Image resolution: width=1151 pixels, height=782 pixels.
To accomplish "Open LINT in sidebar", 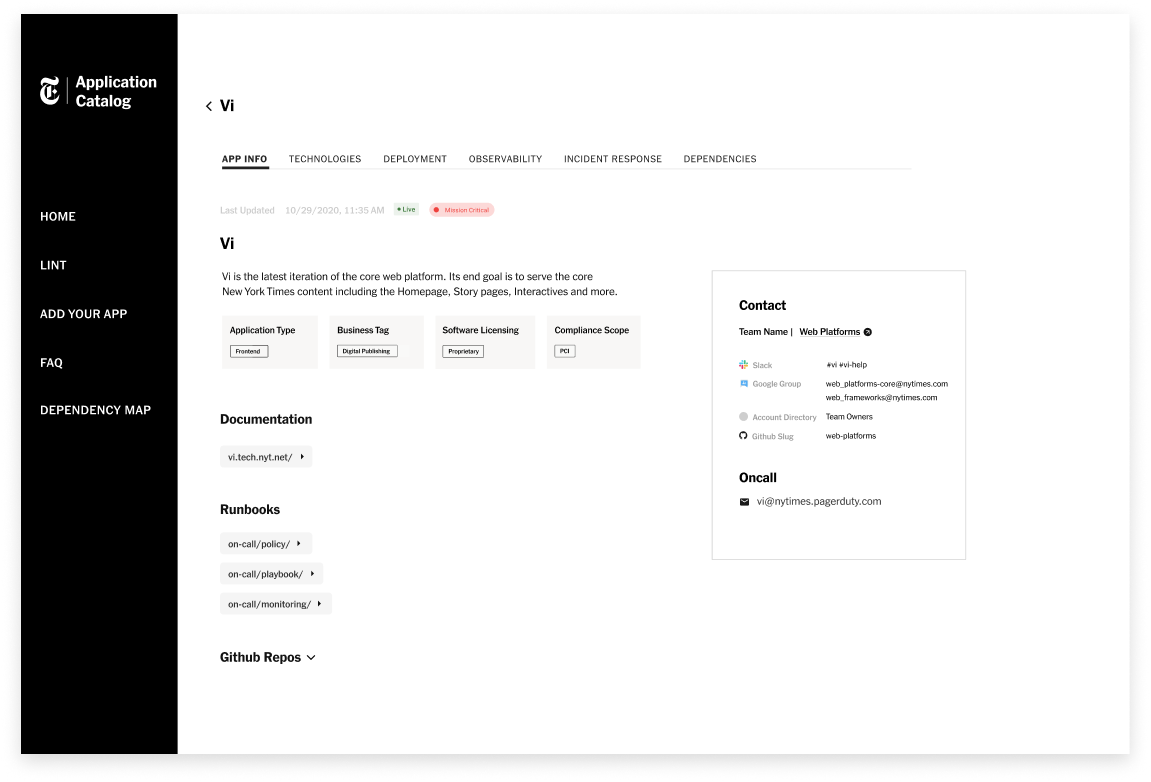I will (x=53, y=265).
